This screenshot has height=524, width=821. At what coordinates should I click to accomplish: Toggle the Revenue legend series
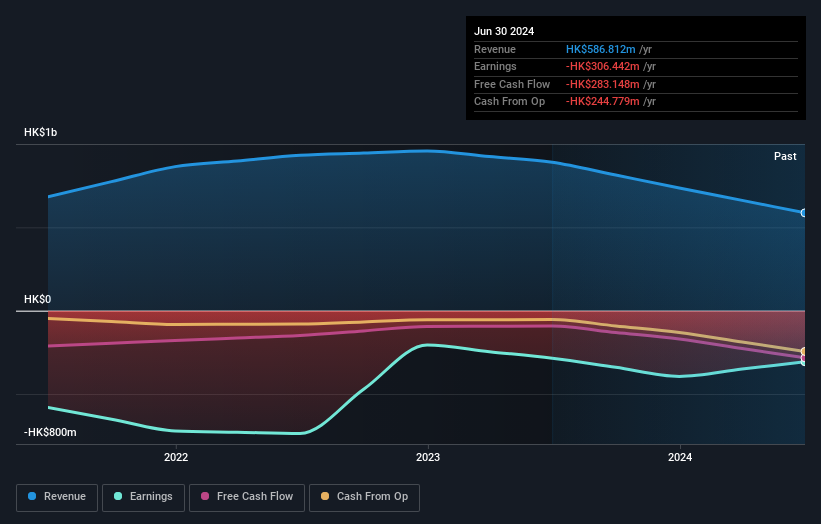(57, 497)
